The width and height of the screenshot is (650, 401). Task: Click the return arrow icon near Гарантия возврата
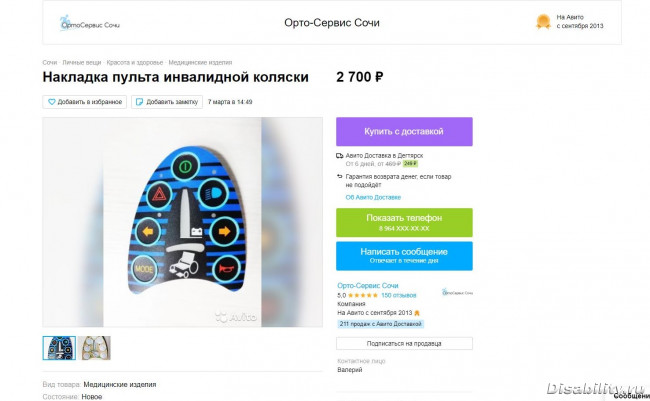[340, 177]
